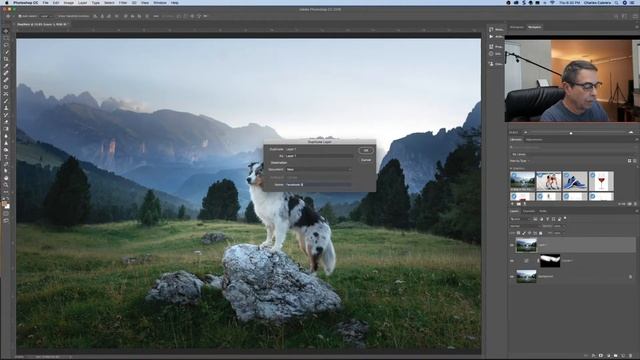Filter layers by adjustment layers icon

[541, 219]
